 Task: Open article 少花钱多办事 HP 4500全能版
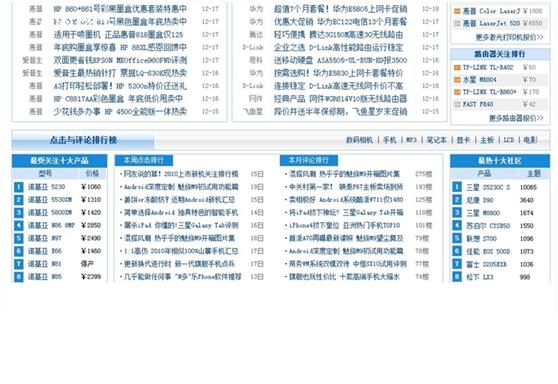[120, 111]
